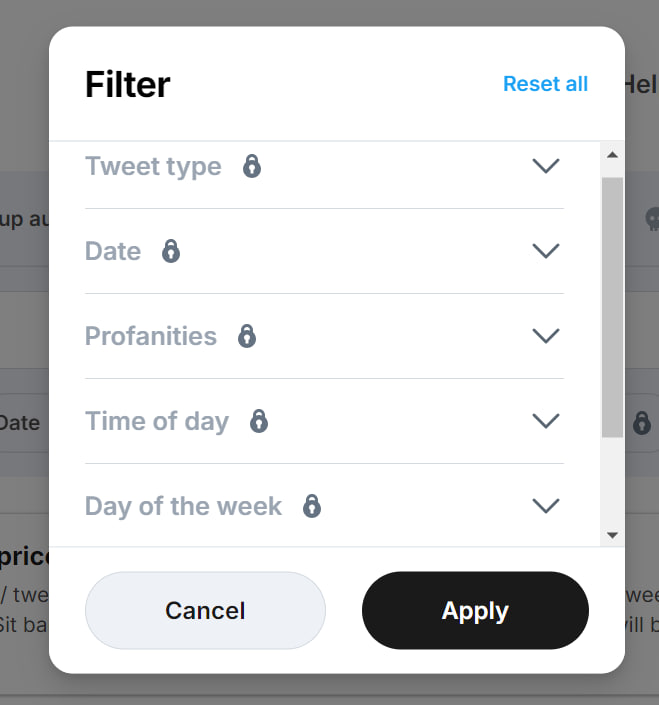Click the Reset all link
The image size is (659, 705).
coord(545,84)
